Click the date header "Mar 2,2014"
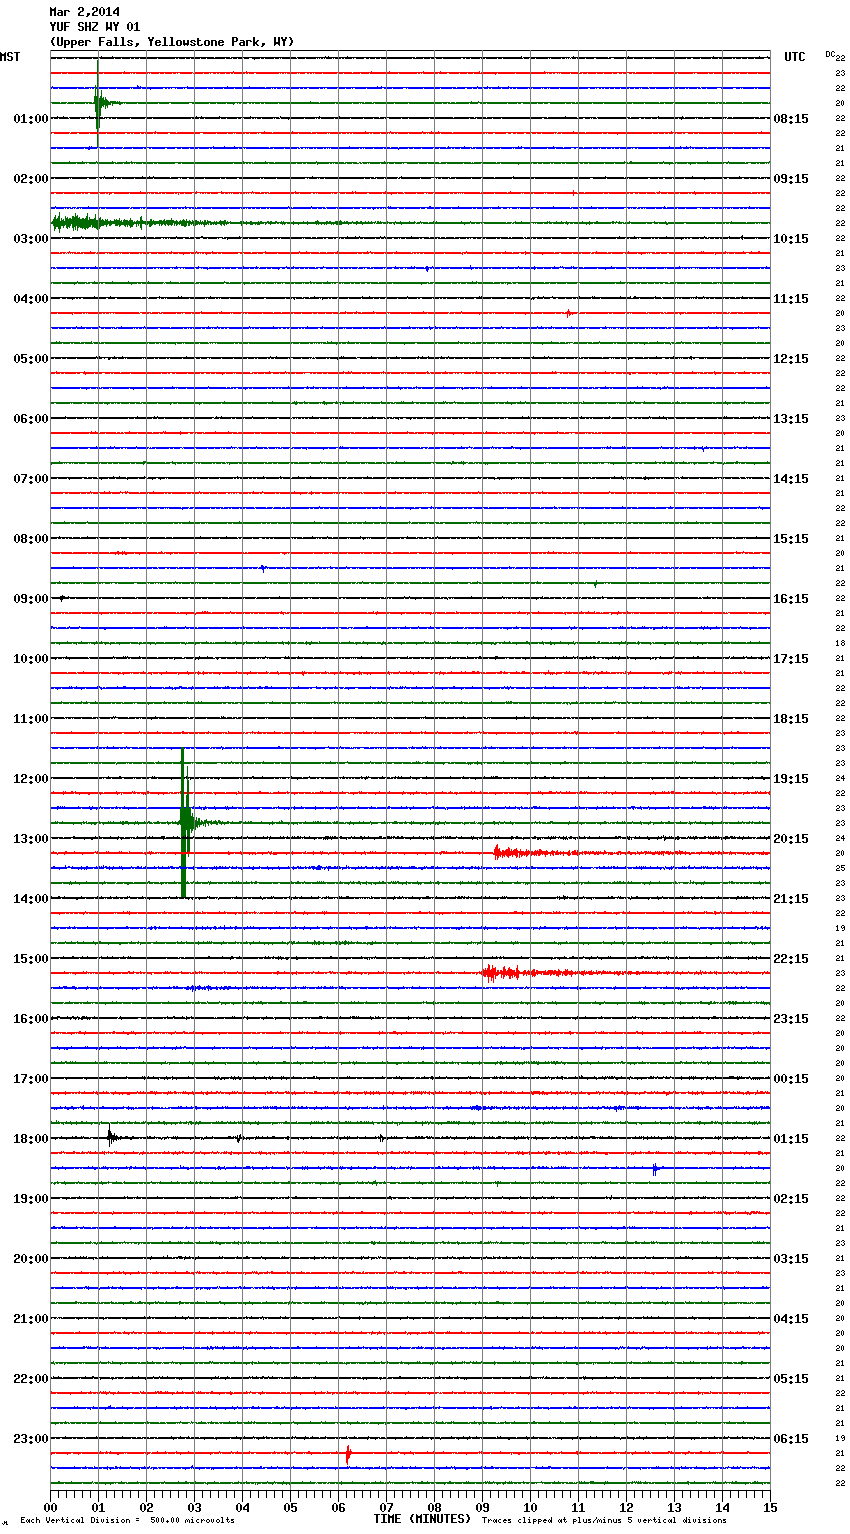Screen dimensions: 850x1534 [84, 12]
